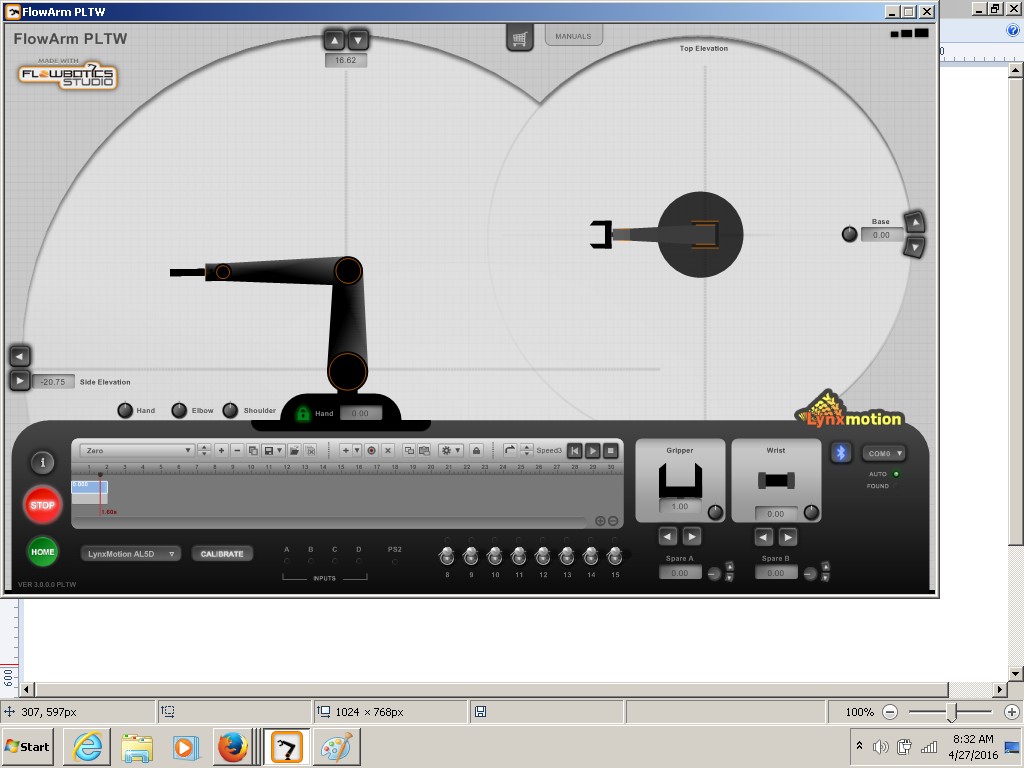Open the gripper with its right arrow
The image size is (1024, 768).
(692, 537)
